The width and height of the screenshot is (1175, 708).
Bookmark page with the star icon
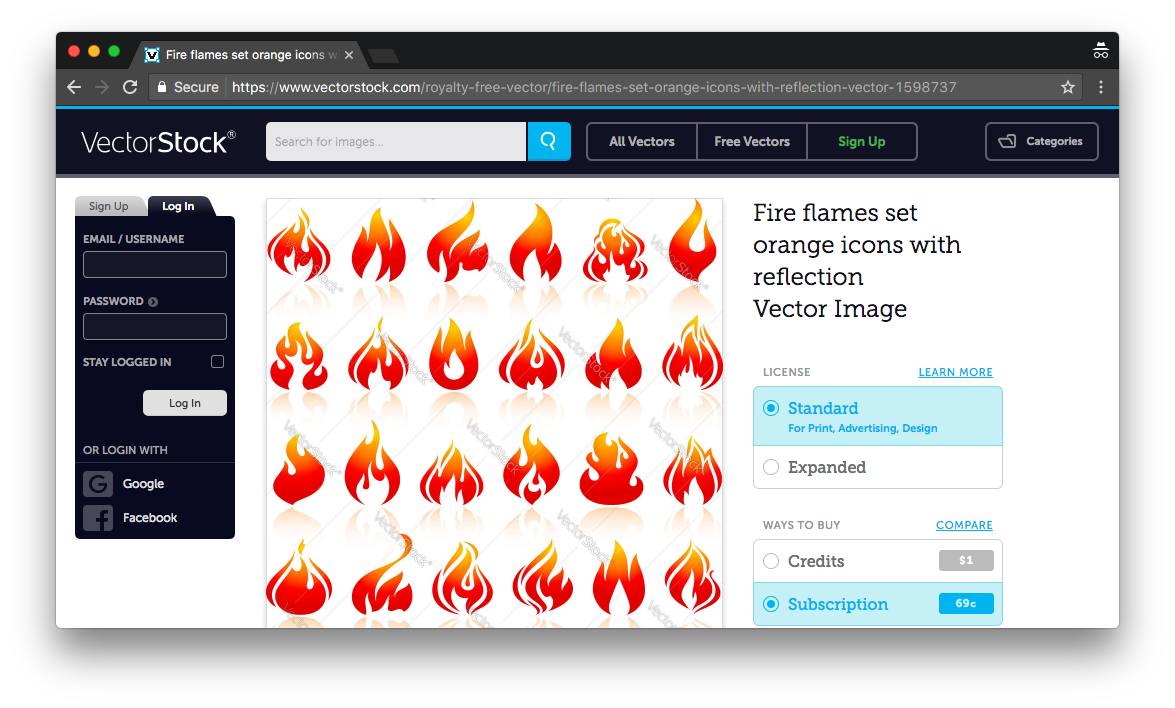(x=1068, y=87)
